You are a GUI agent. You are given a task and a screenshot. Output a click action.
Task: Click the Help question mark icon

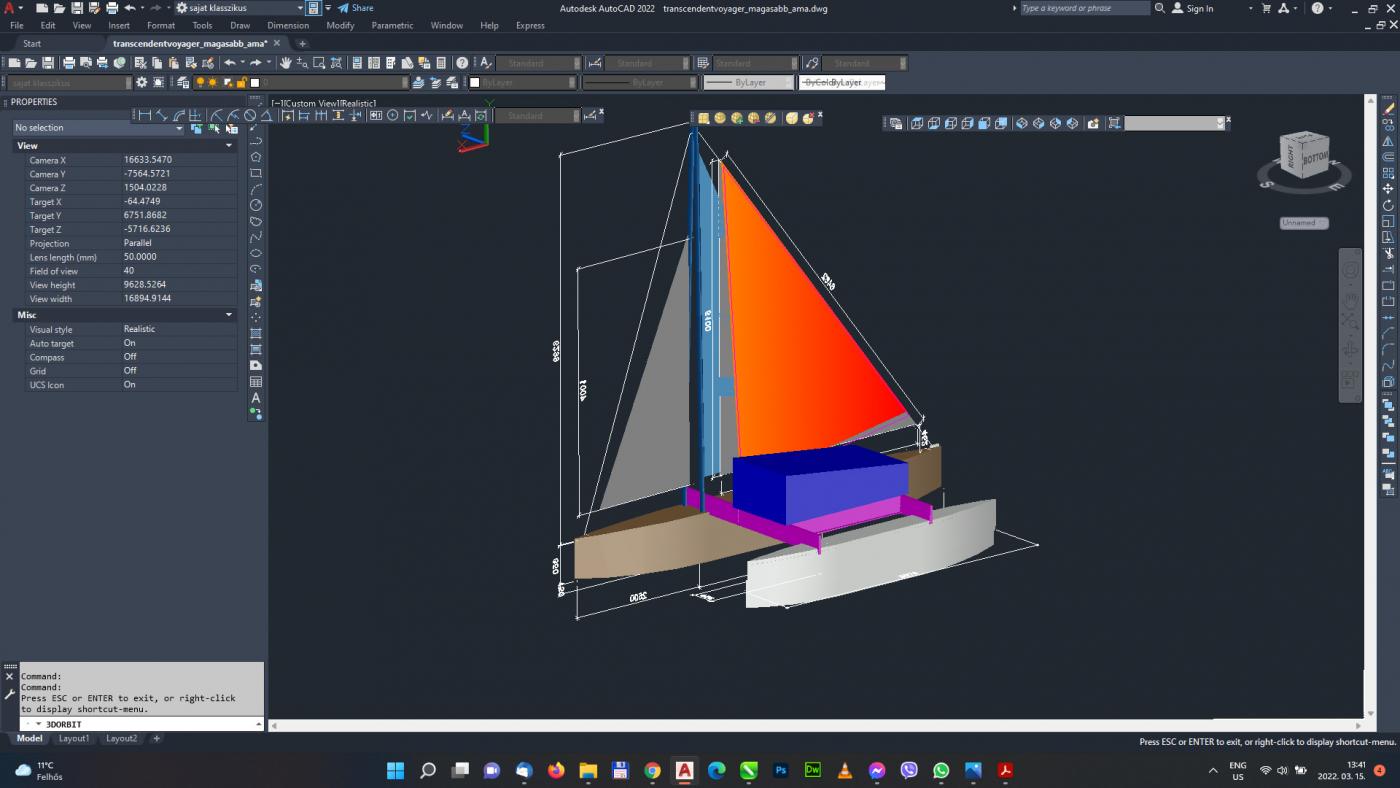(462, 63)
